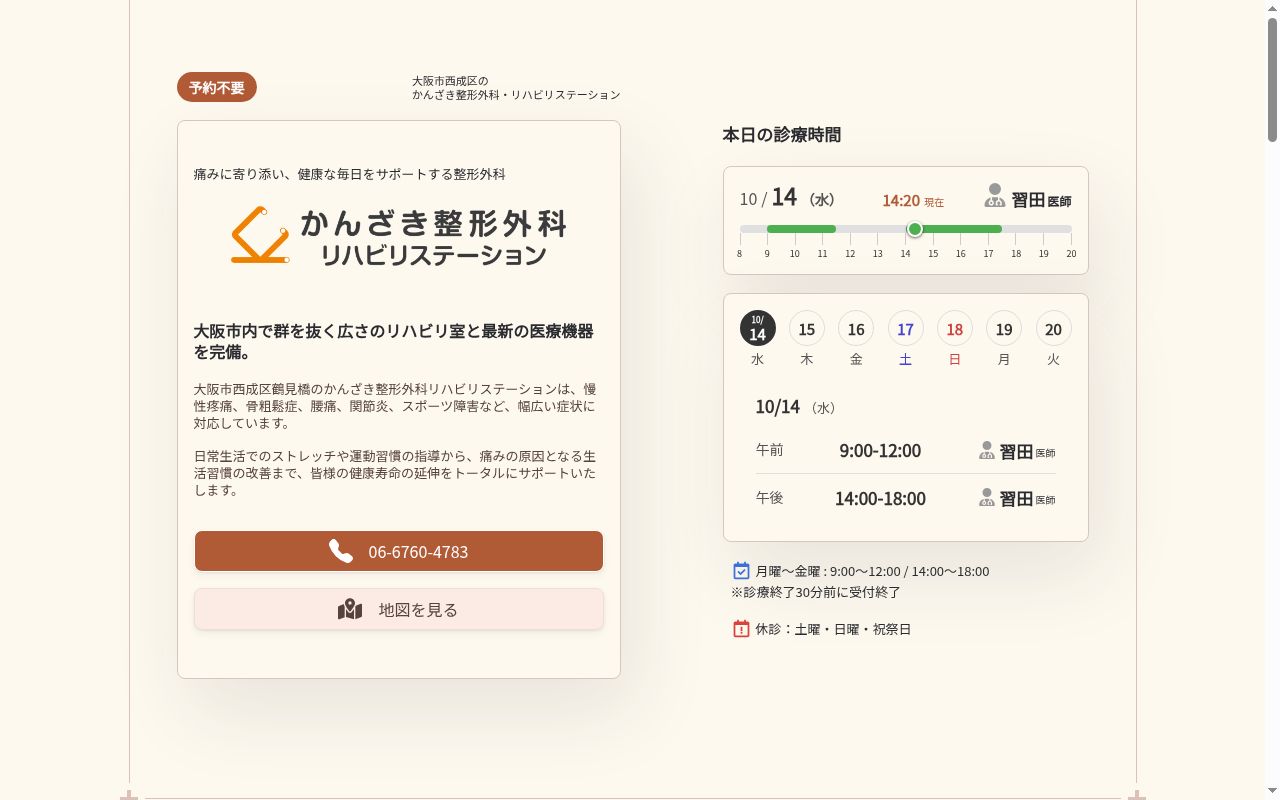Click the doctor icon in the 午前 row
The width and height of the screenshot is (1280, 800).
(987, 451)
